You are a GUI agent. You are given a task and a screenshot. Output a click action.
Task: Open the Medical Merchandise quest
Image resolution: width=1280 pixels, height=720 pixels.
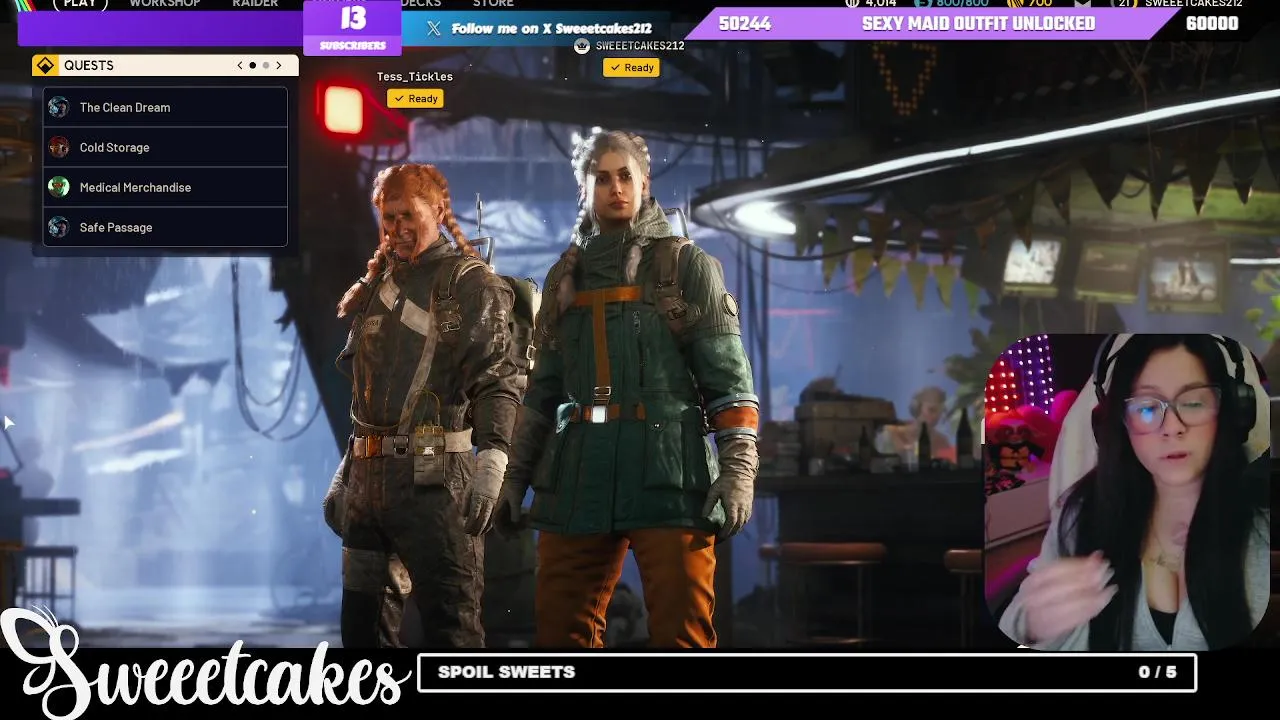pos(165,187)
